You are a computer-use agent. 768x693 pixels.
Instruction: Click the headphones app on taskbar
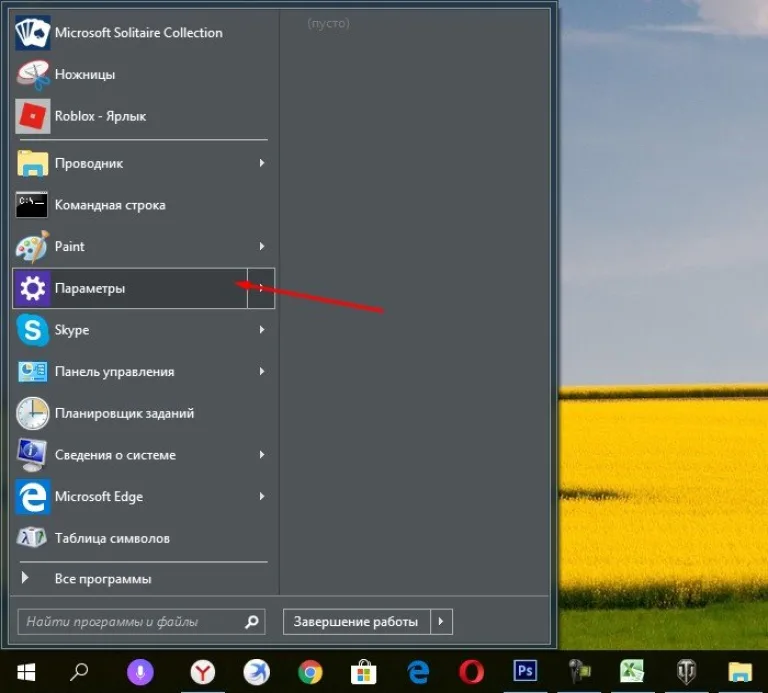578,671
